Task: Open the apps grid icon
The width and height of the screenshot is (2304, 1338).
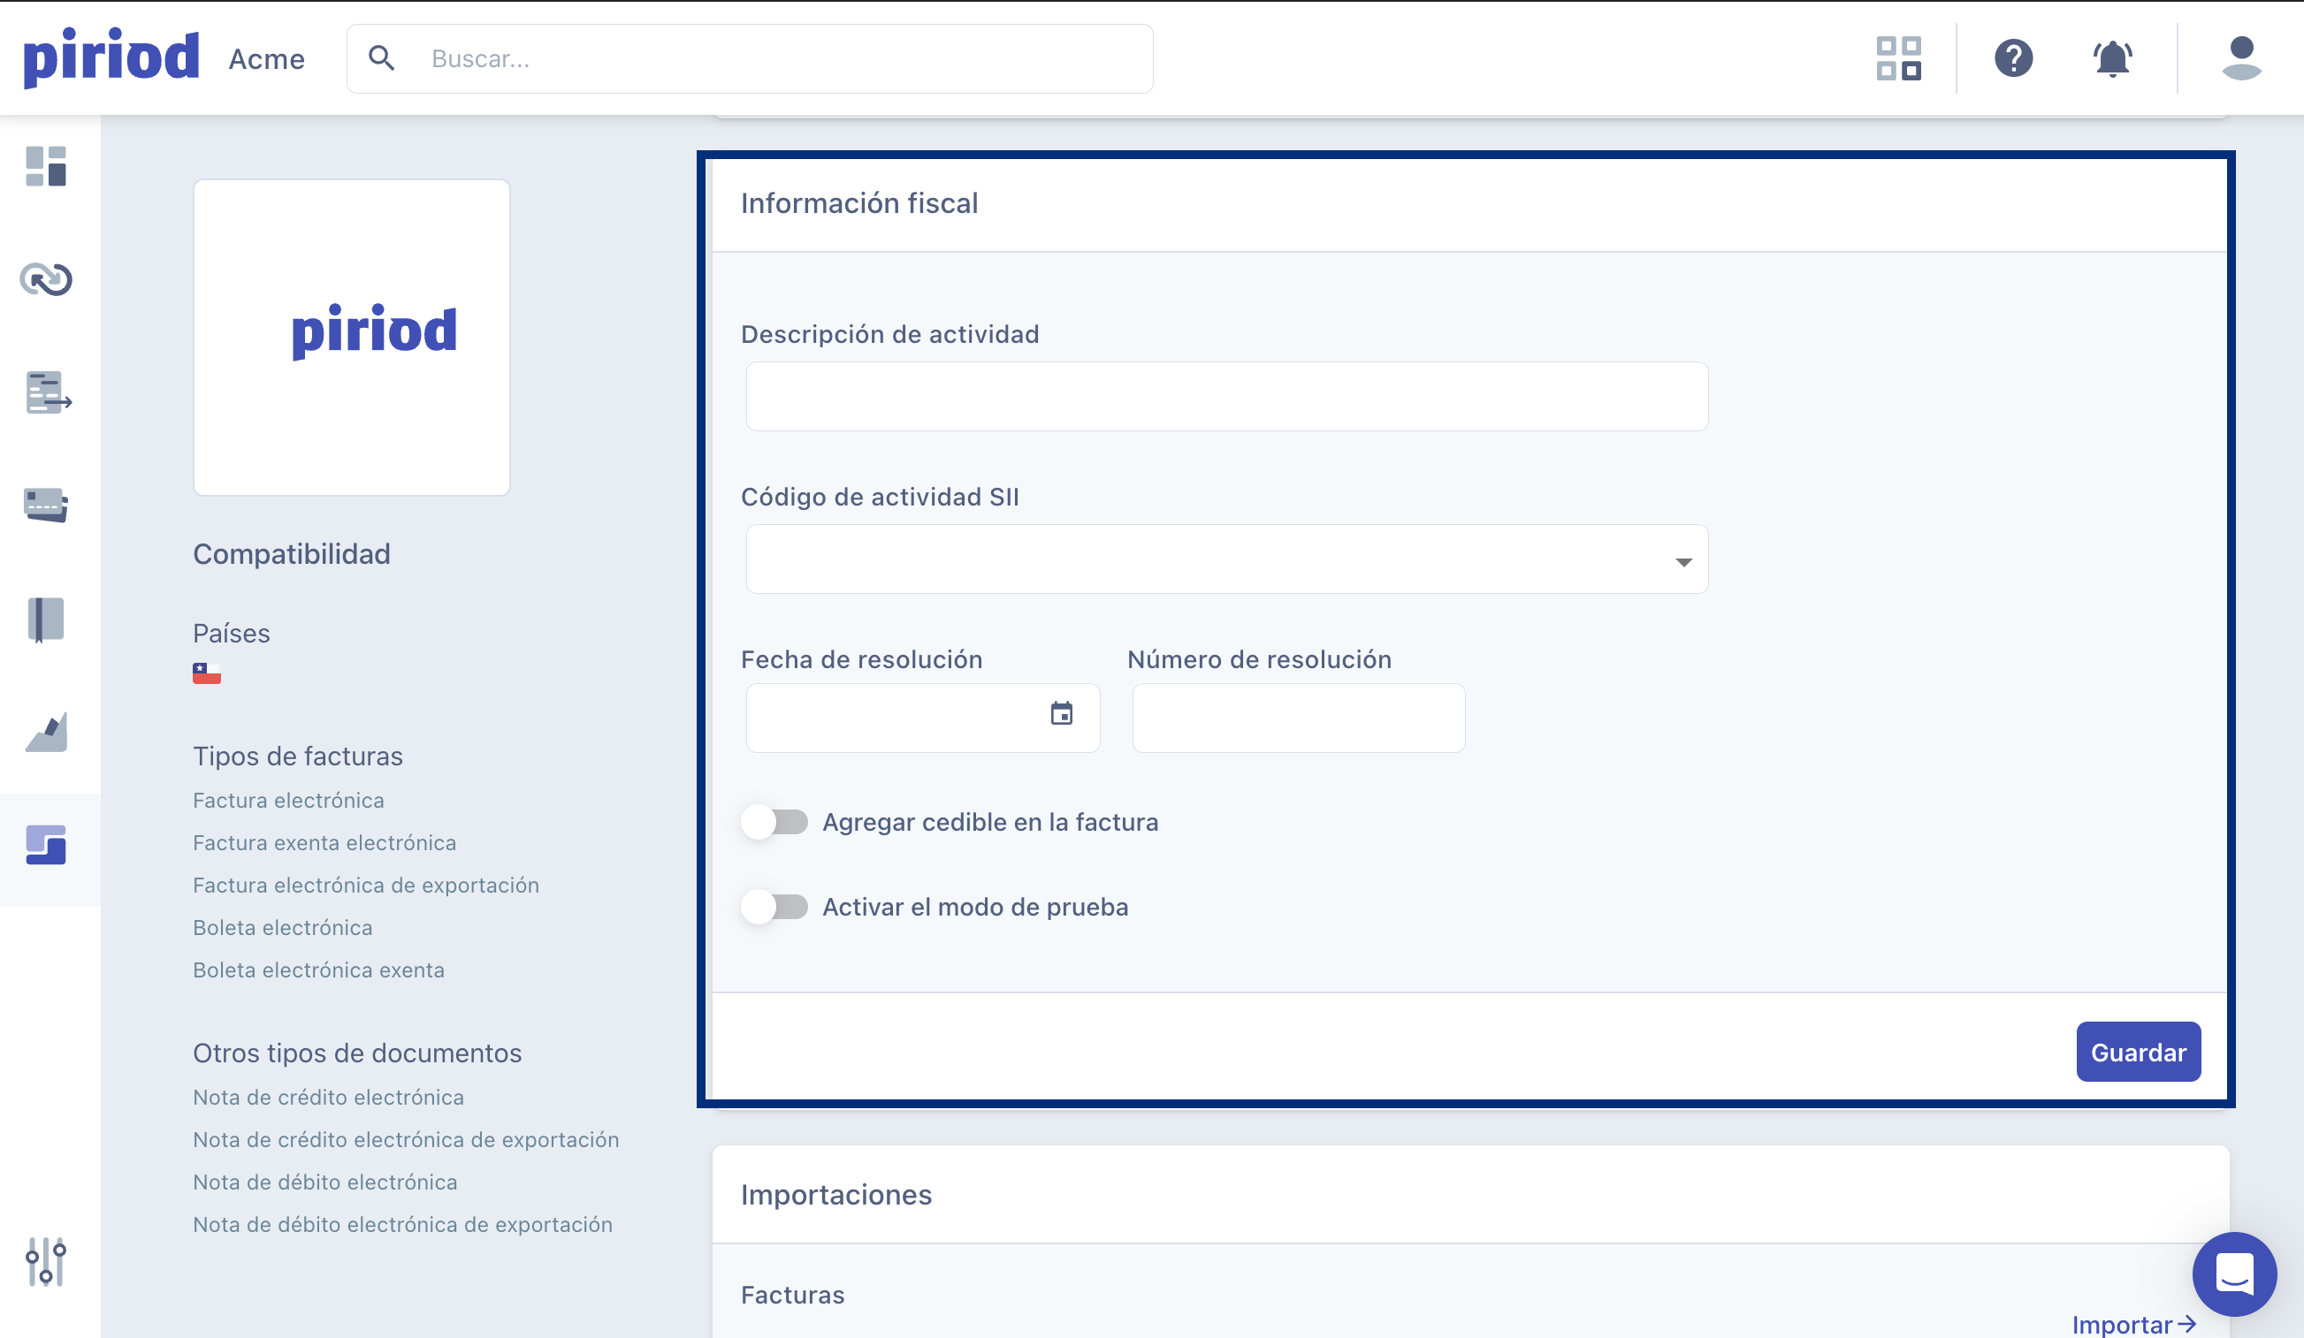Action: pos(1898,59)
